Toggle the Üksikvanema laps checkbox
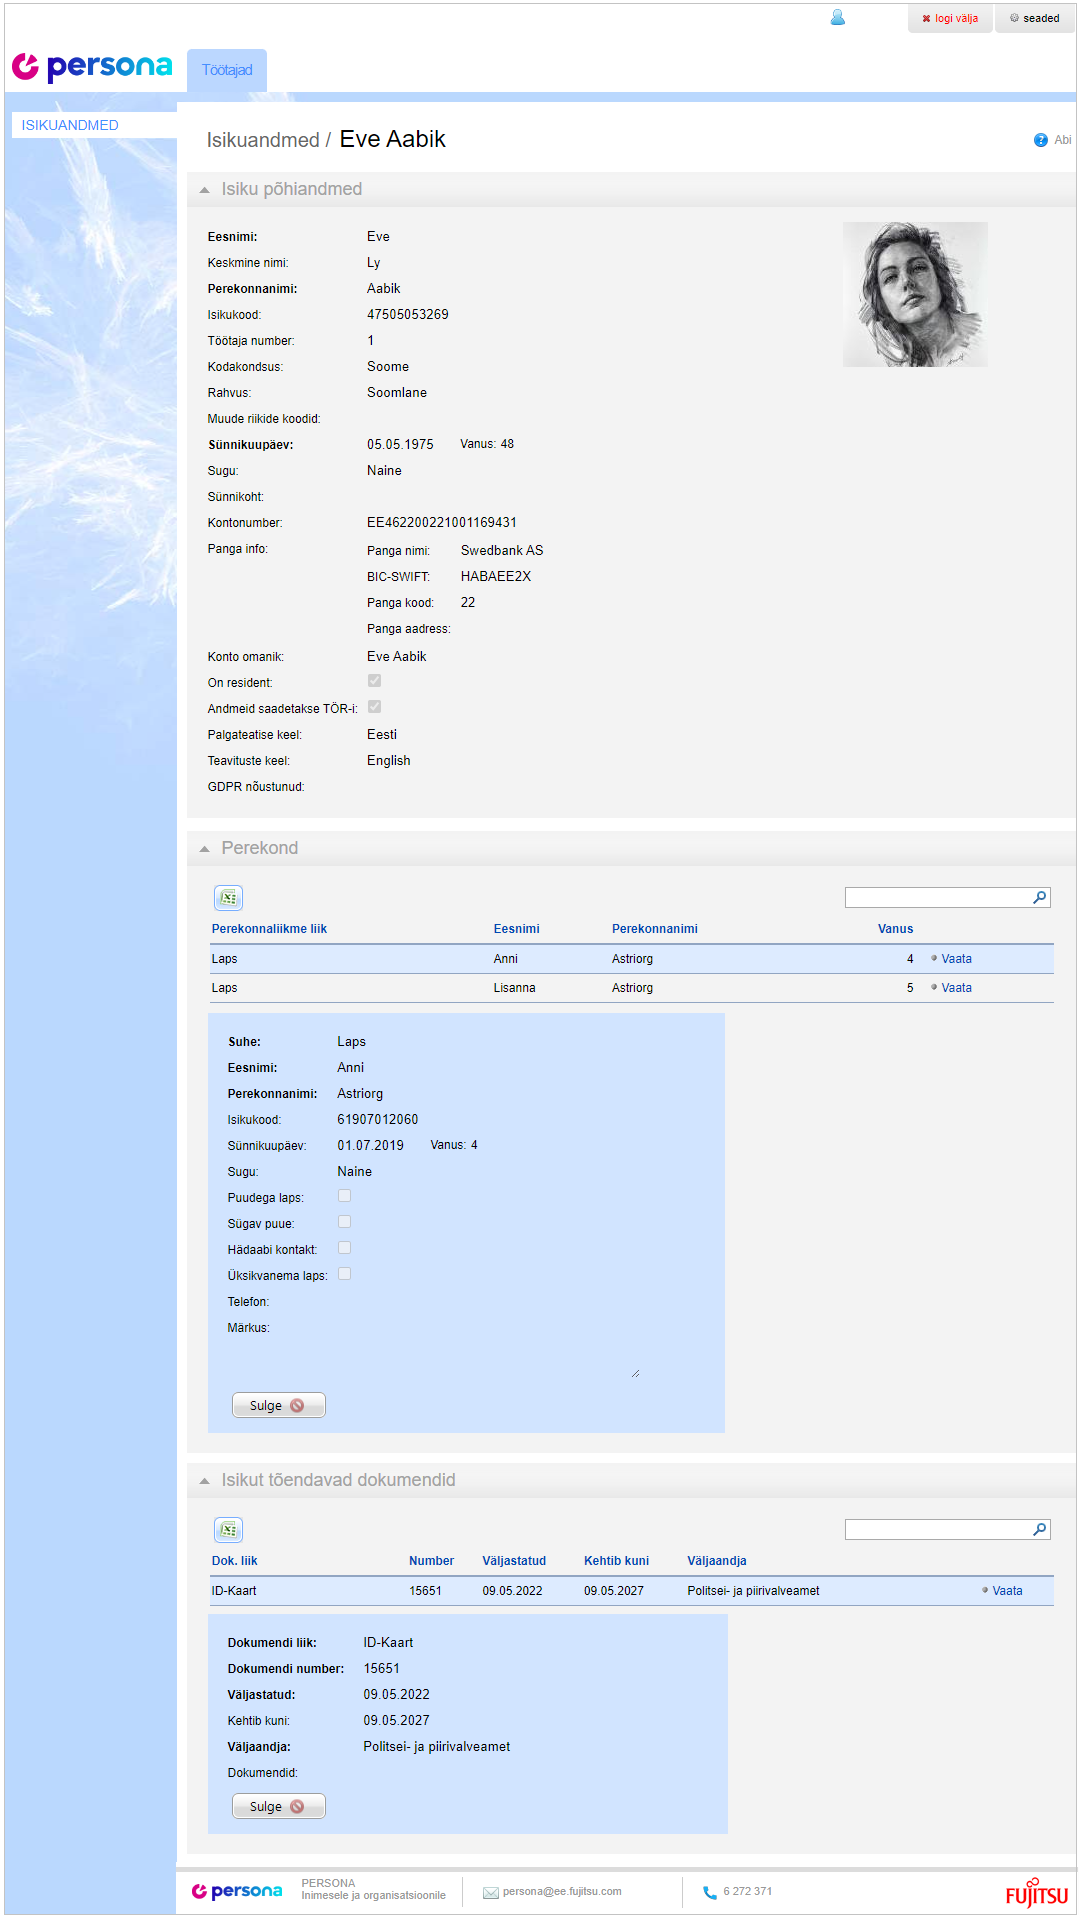This screenshot has height=1918, width=1080. coord(344,1274)
